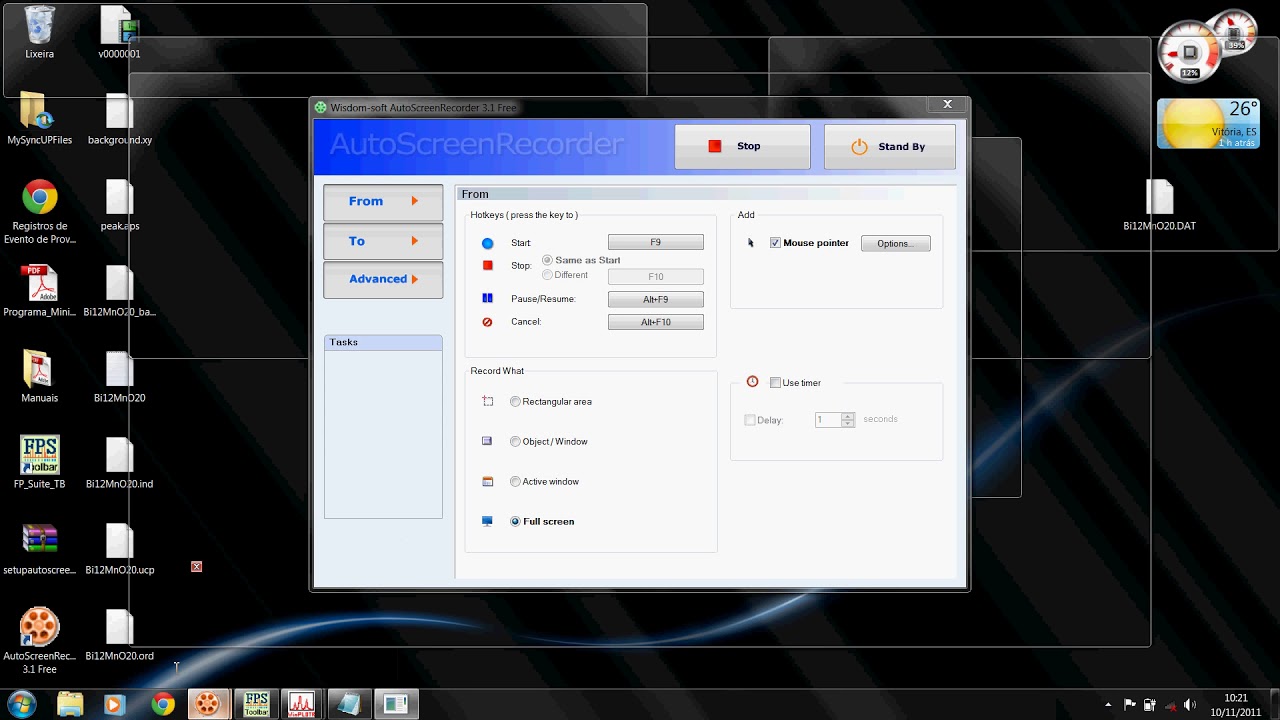Click the delay seconds spinner arrows
This screenshot has width=1280, height=720.
[x=848, y=420]
